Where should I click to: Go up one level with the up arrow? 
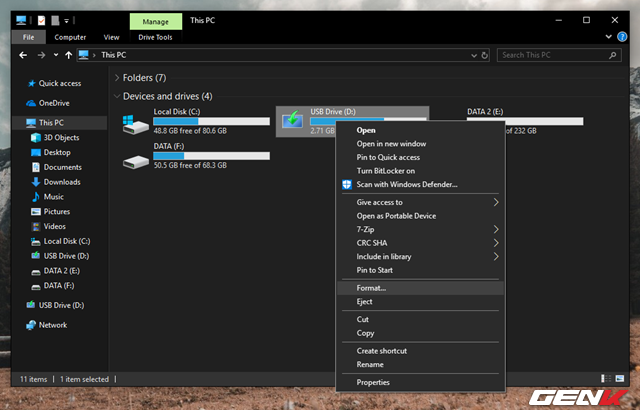click(69, 55)
